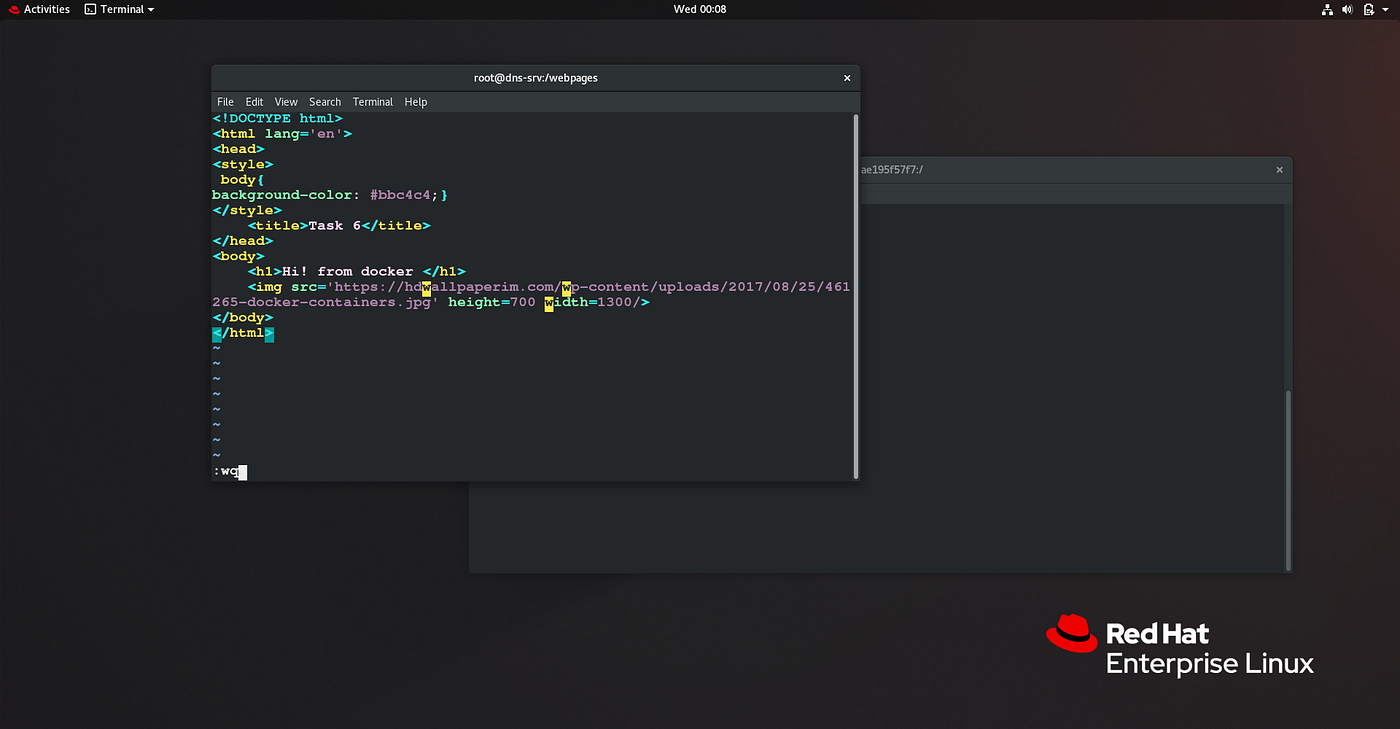Open the Terminal menu of the webpages window
Viewport: 1400px width, 729px height.
372,101
